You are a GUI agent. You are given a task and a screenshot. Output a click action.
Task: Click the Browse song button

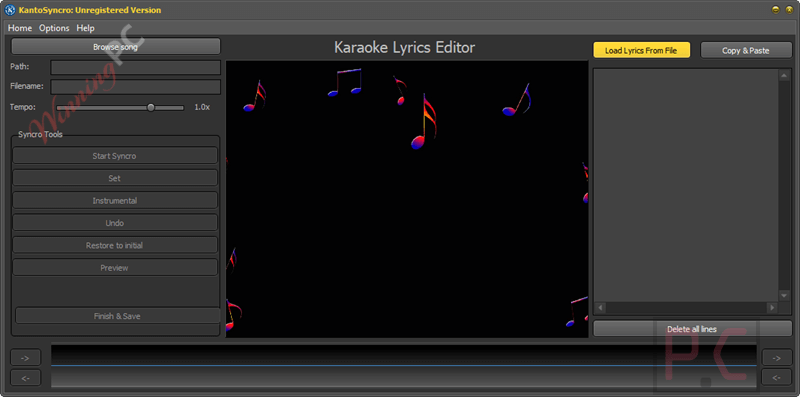pos(116,46)
